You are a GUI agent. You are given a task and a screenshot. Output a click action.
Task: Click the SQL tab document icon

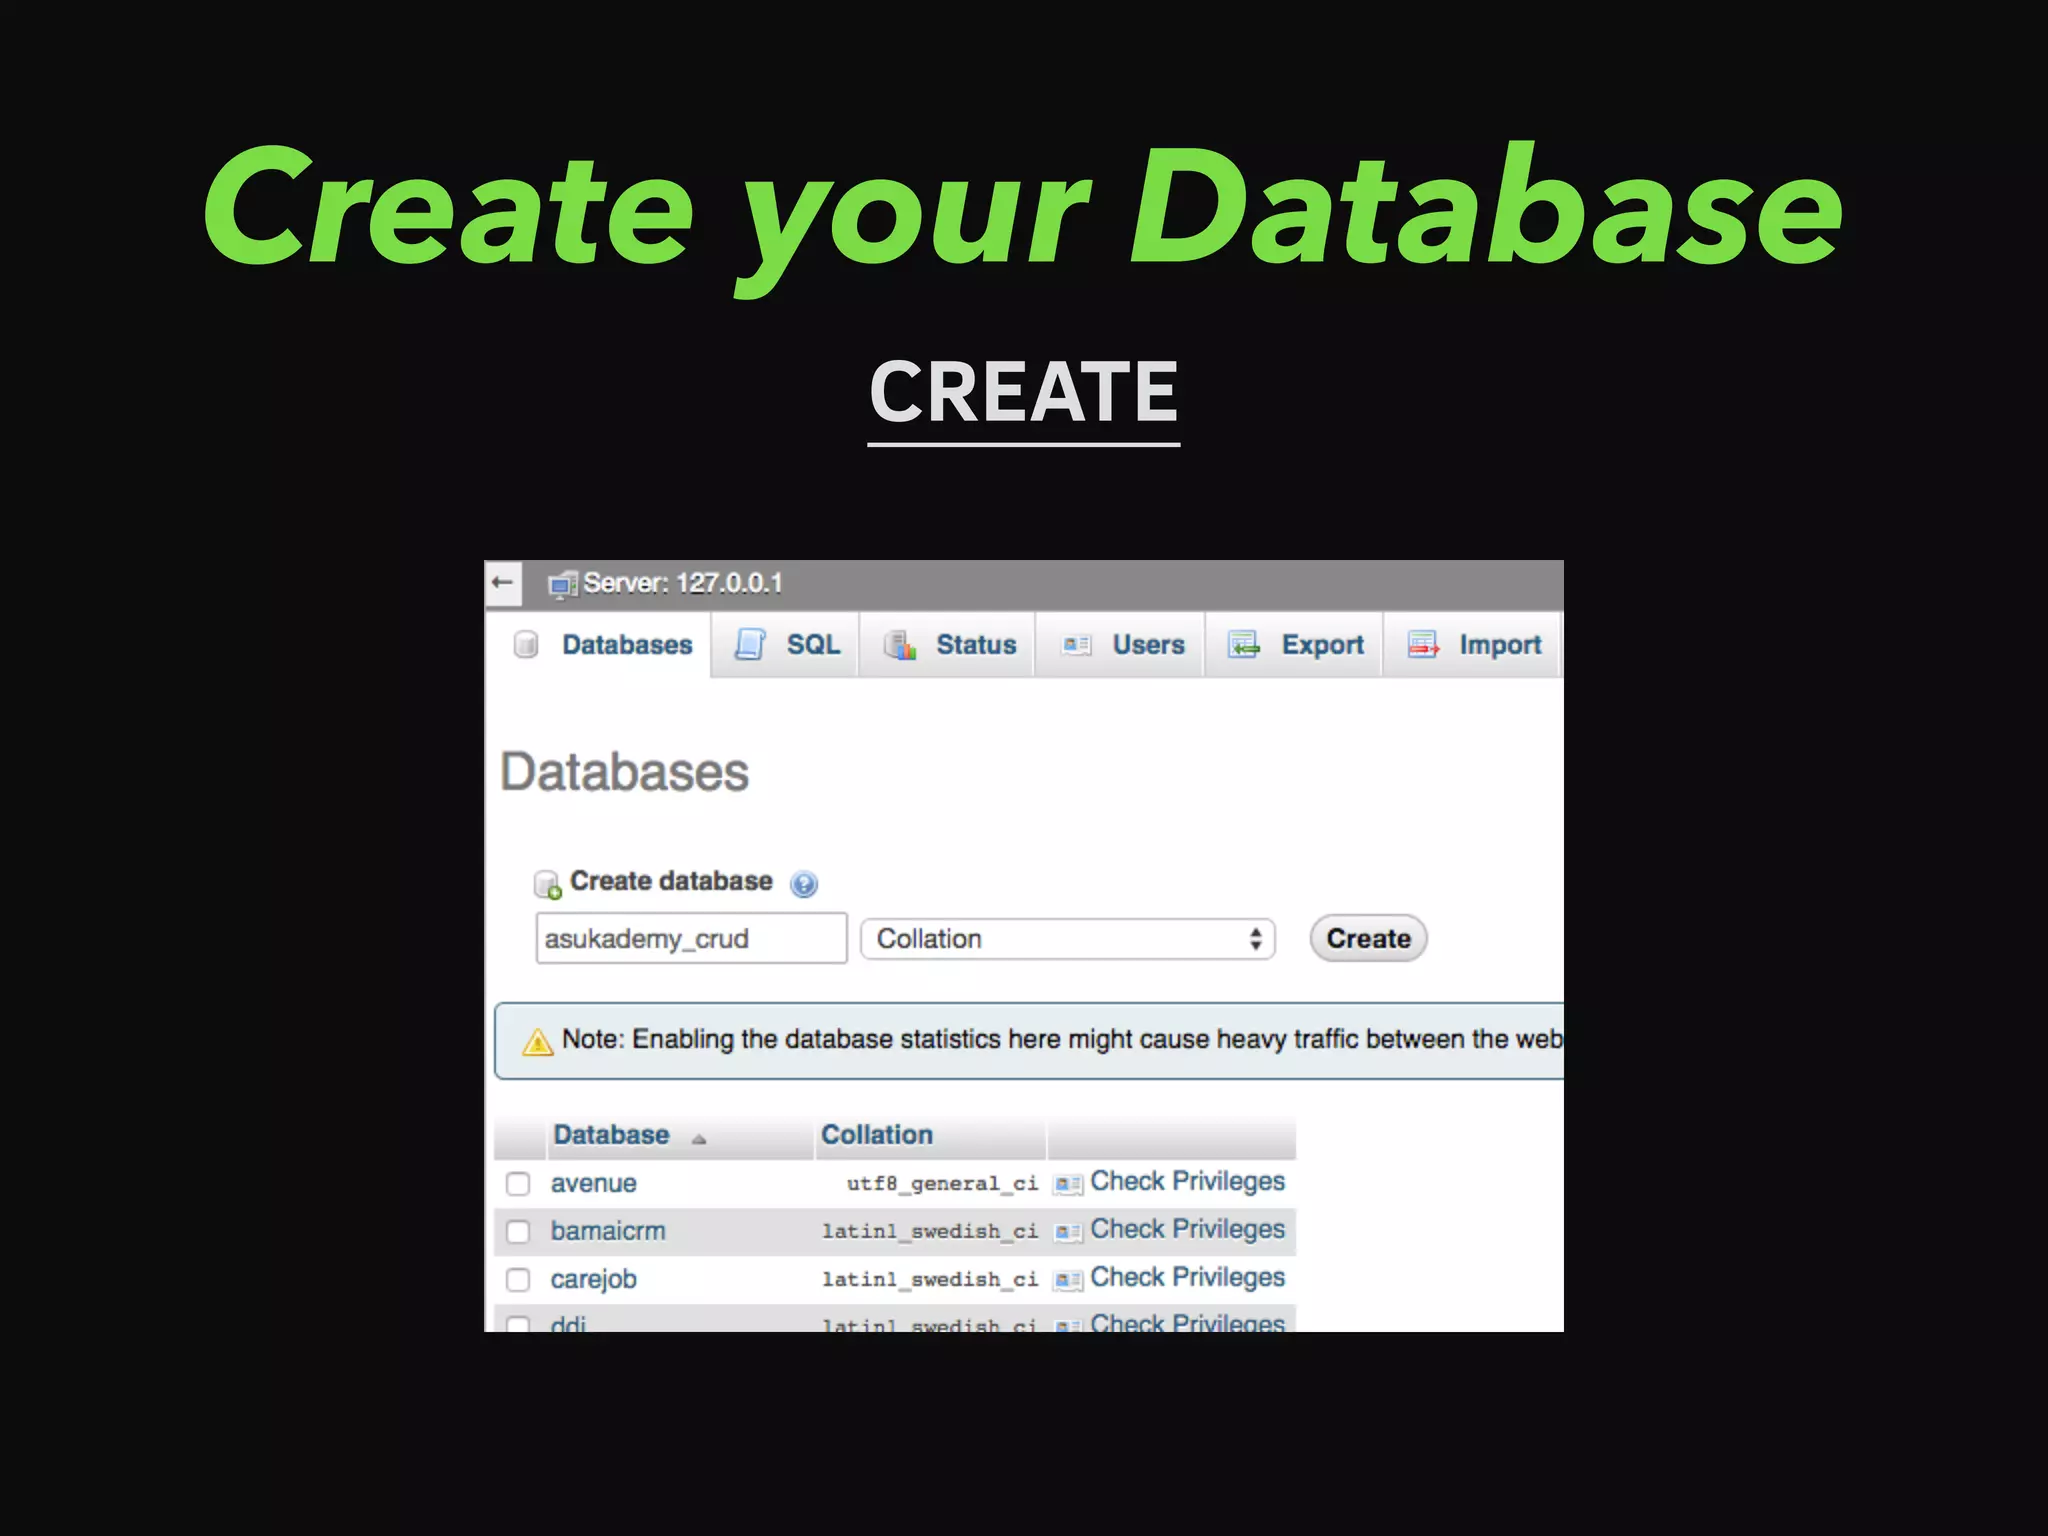pyautogui.click(x=750, y=645)
